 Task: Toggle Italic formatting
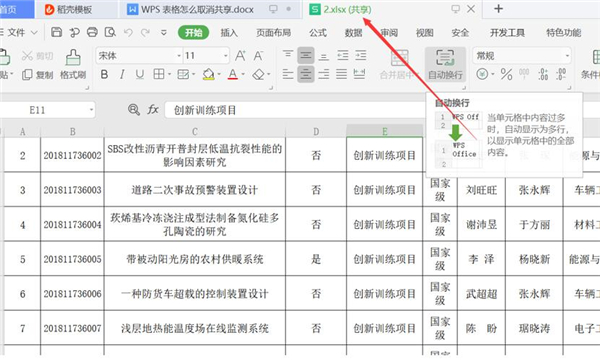click(x=122, y=74)
